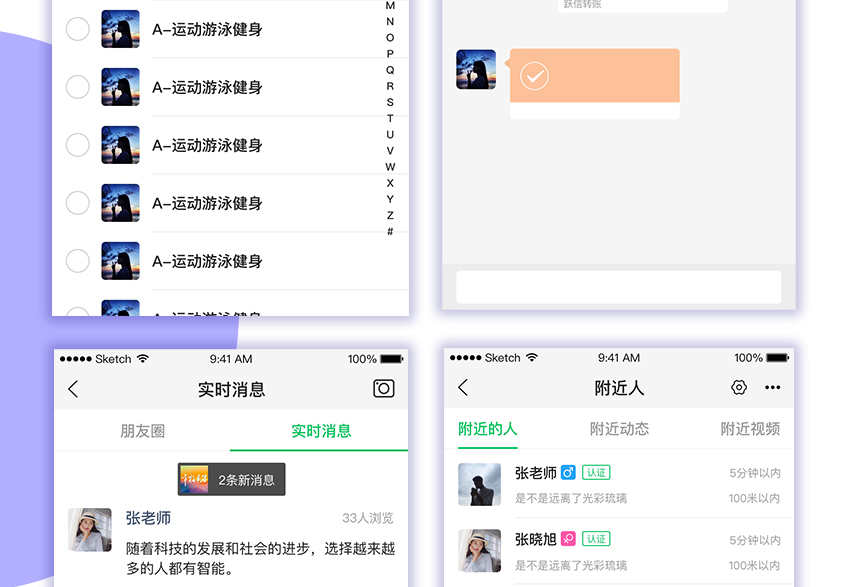Click signal dots in 附近人 screen status bar
Image resolution: width=848 pixels, height=587 pixels.
point(466,358)
